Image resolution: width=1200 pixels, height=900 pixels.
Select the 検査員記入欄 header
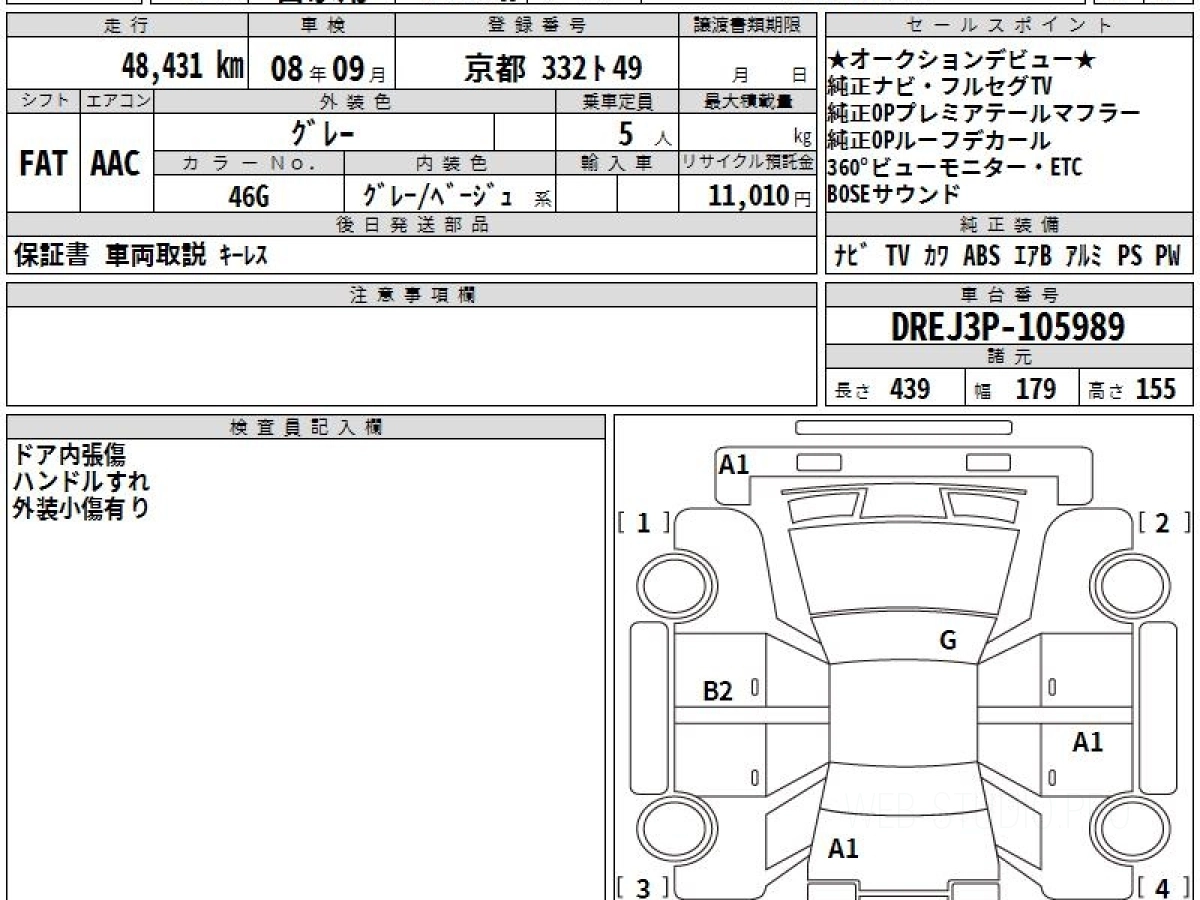(305, 427)
